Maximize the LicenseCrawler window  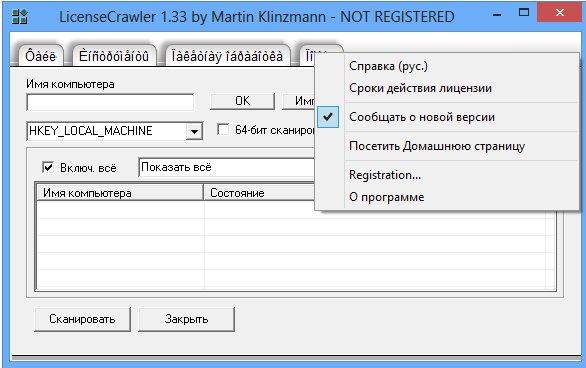[x=524, y=13]
